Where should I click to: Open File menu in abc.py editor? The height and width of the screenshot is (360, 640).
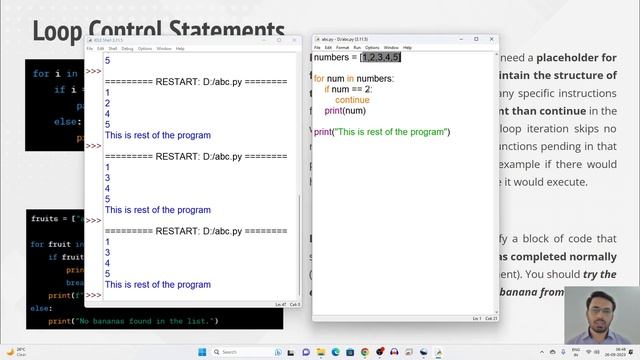tap(317, 48)
